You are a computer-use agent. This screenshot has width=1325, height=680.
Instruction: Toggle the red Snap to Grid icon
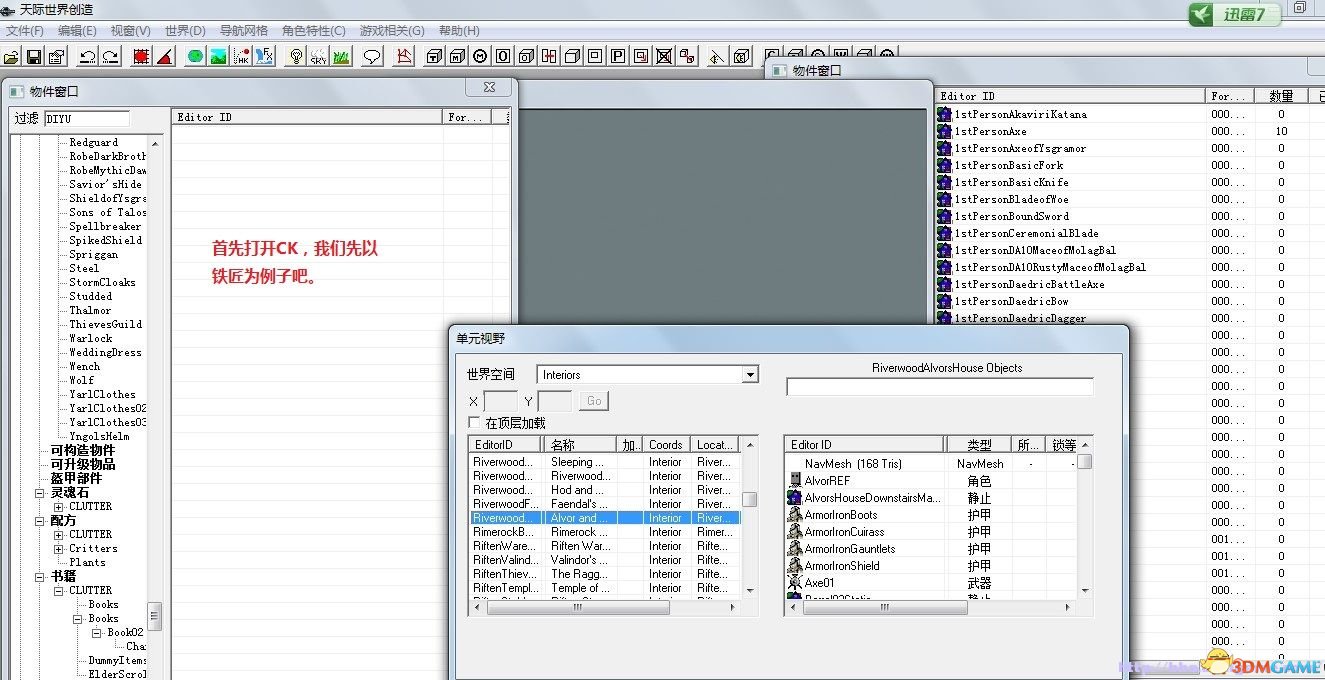141,56
